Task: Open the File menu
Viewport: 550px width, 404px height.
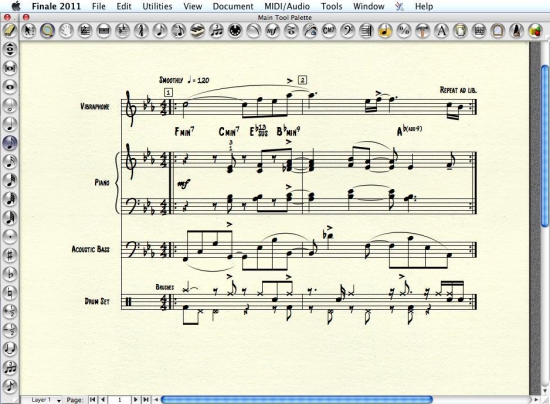Action: tap(99, 6)
